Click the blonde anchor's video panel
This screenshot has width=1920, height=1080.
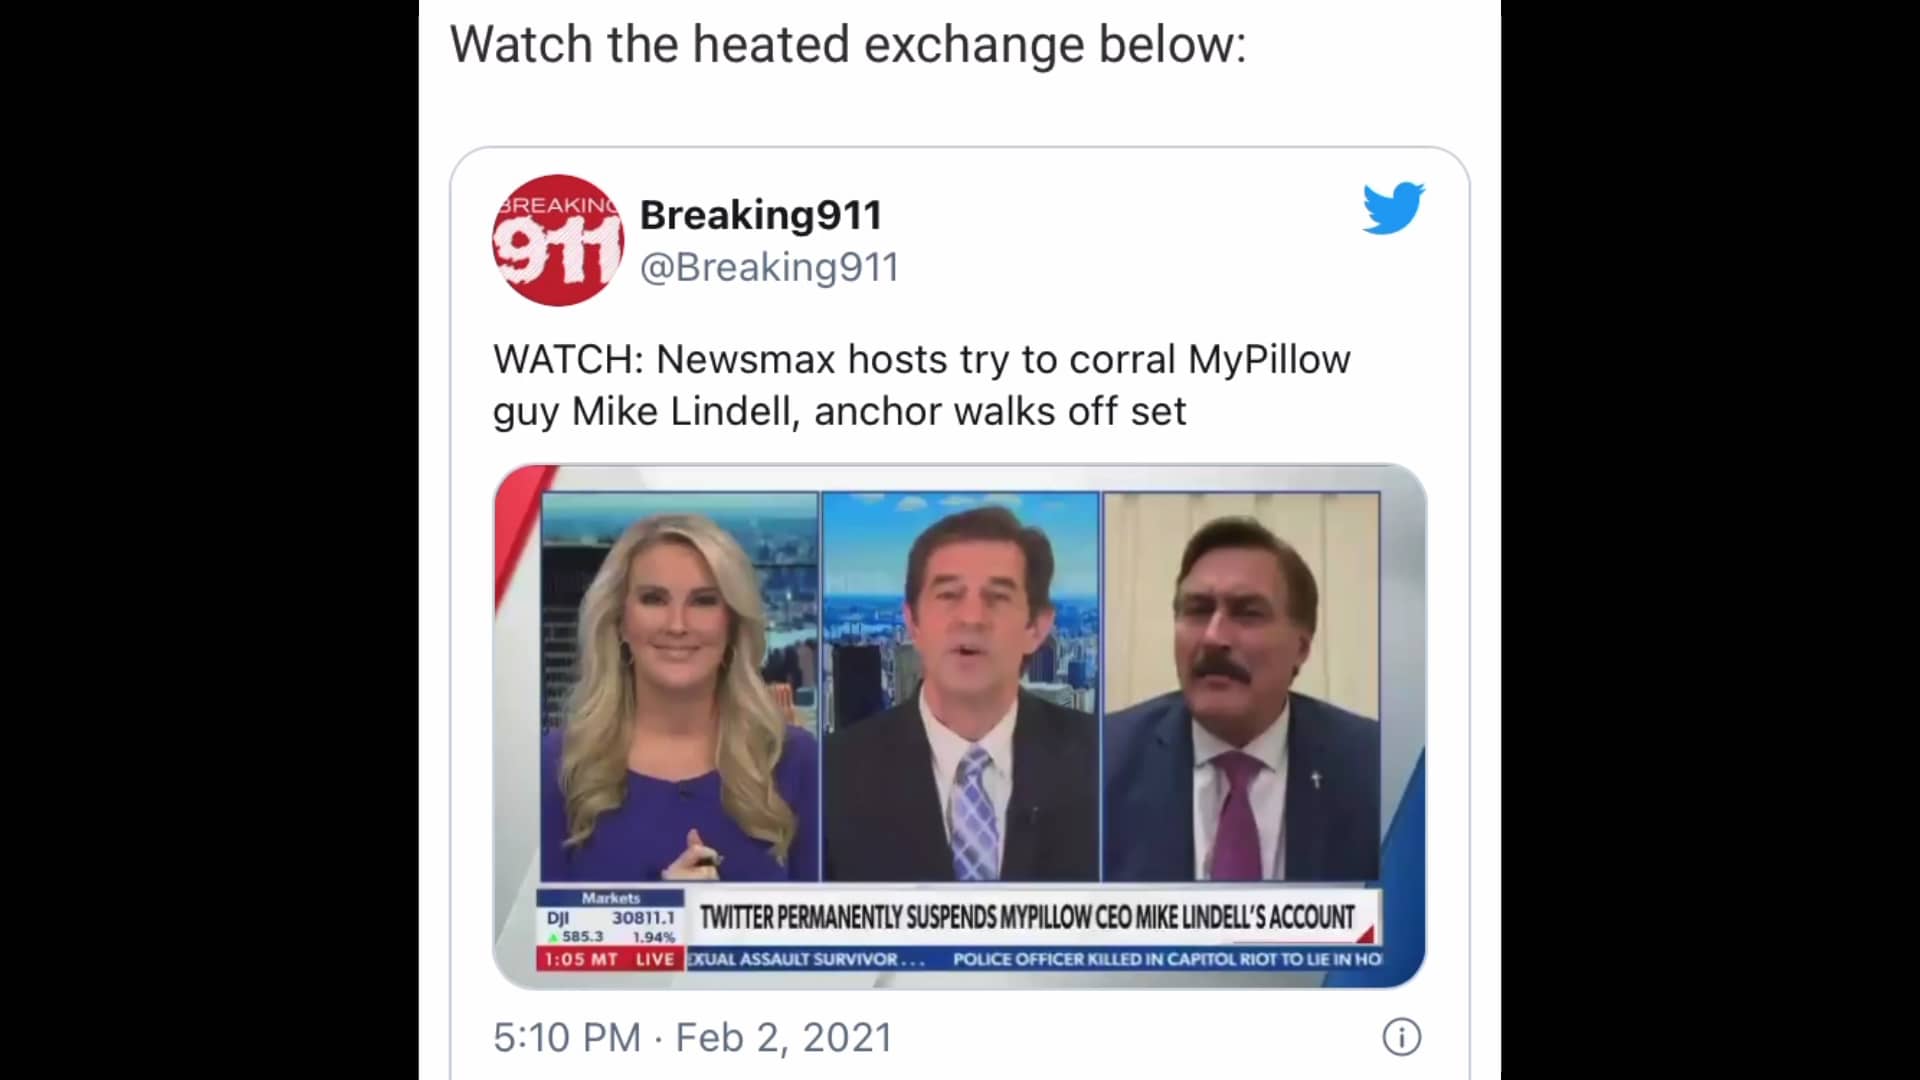(x=680, y=687)
